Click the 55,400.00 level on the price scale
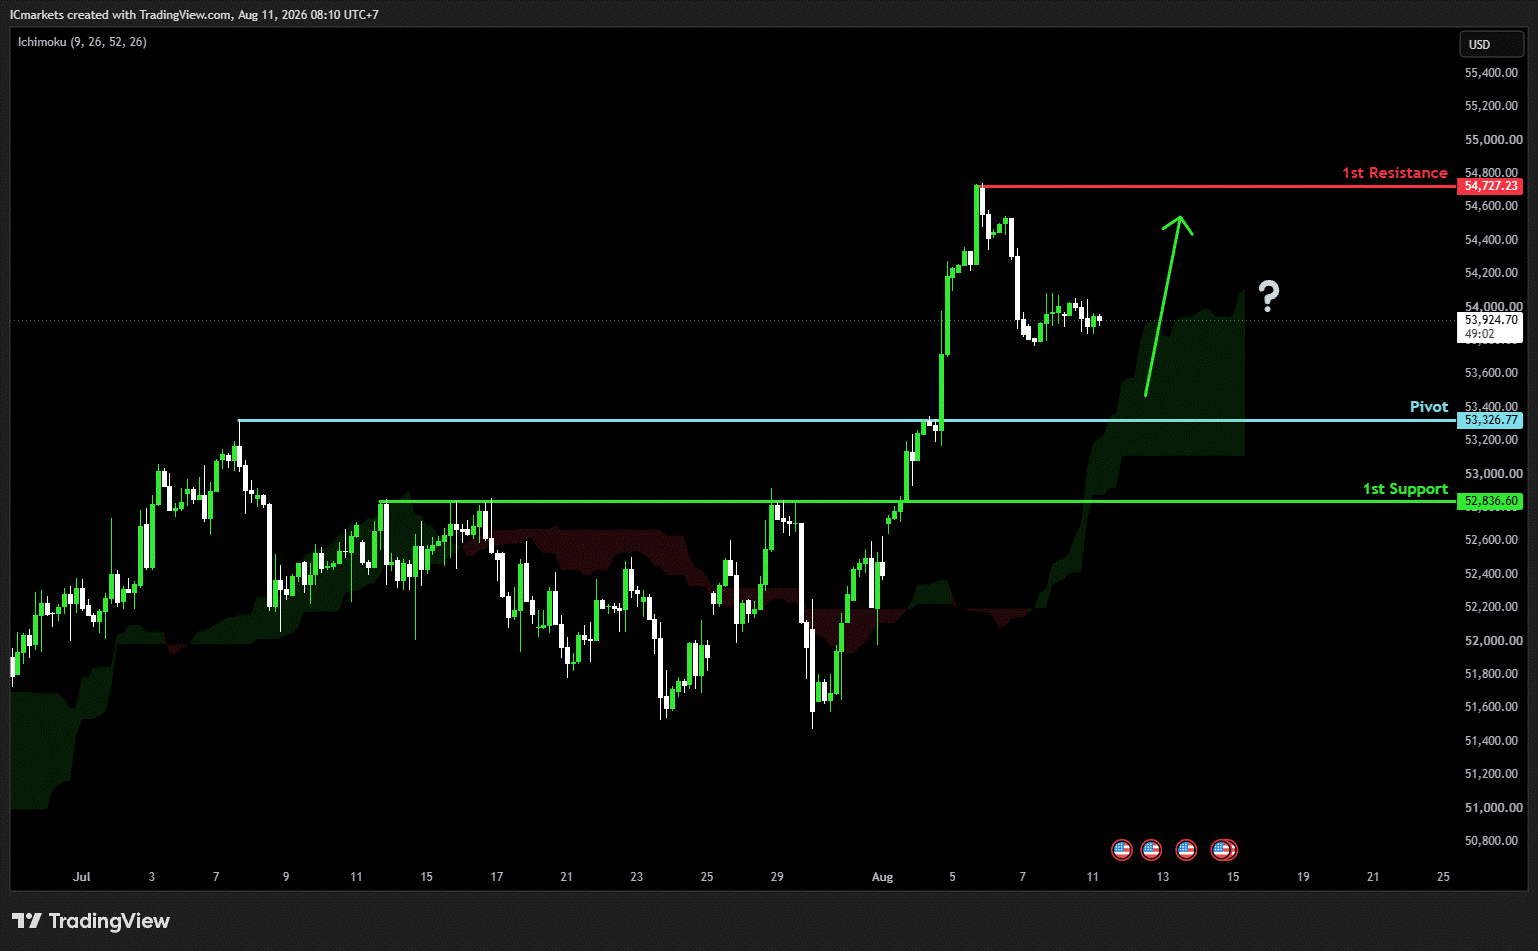The height and width of the screenshot is (951, 1538). click(x=1491, y=73)
